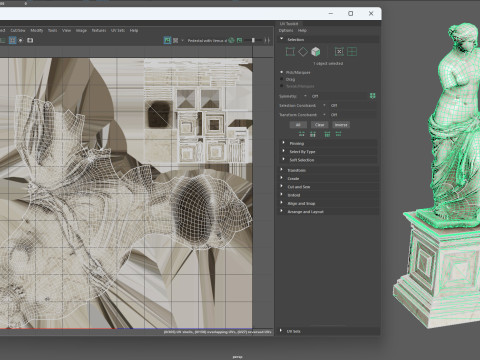Viewport: 480px width, 360px height.
Task: Expand the Align and Snap section
Action: coord(329,203)
